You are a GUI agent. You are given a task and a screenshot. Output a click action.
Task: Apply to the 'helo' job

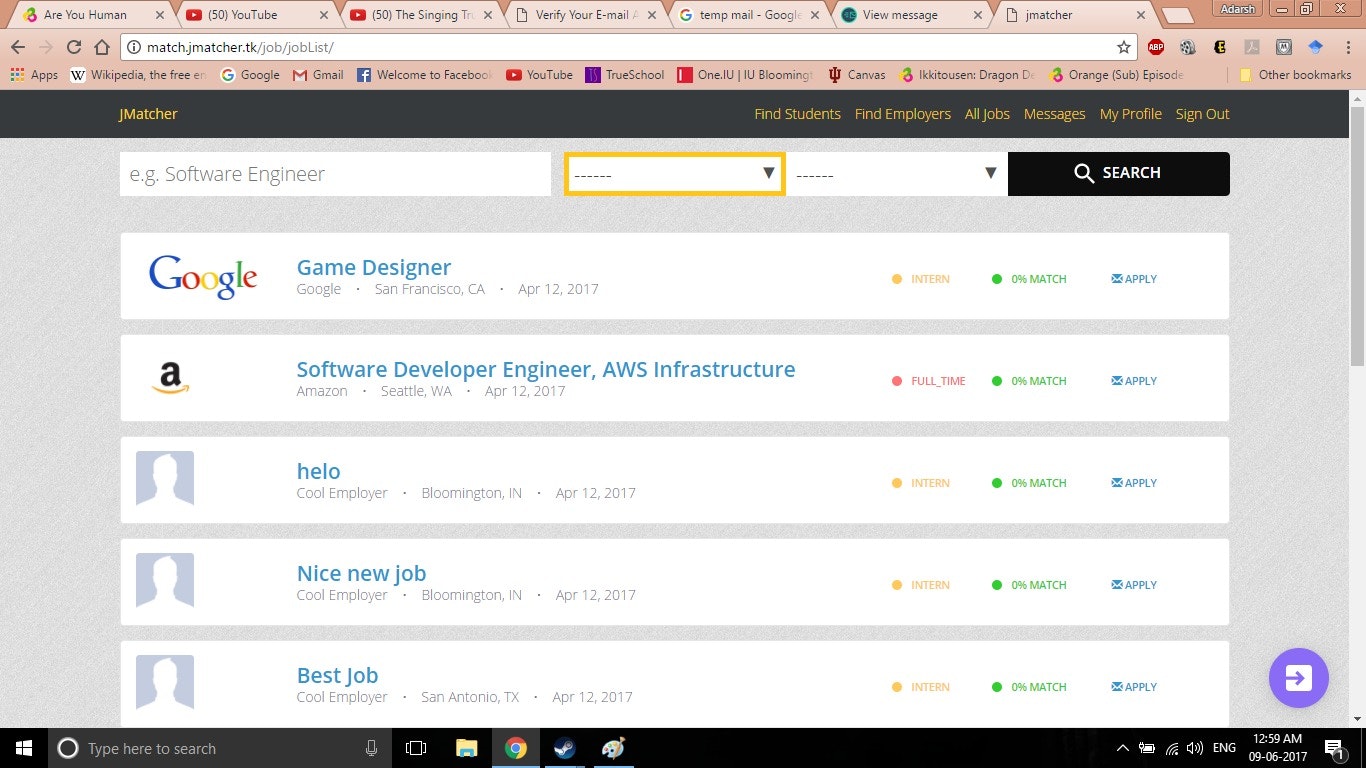pyautogui.click(x=1134, y=483)
